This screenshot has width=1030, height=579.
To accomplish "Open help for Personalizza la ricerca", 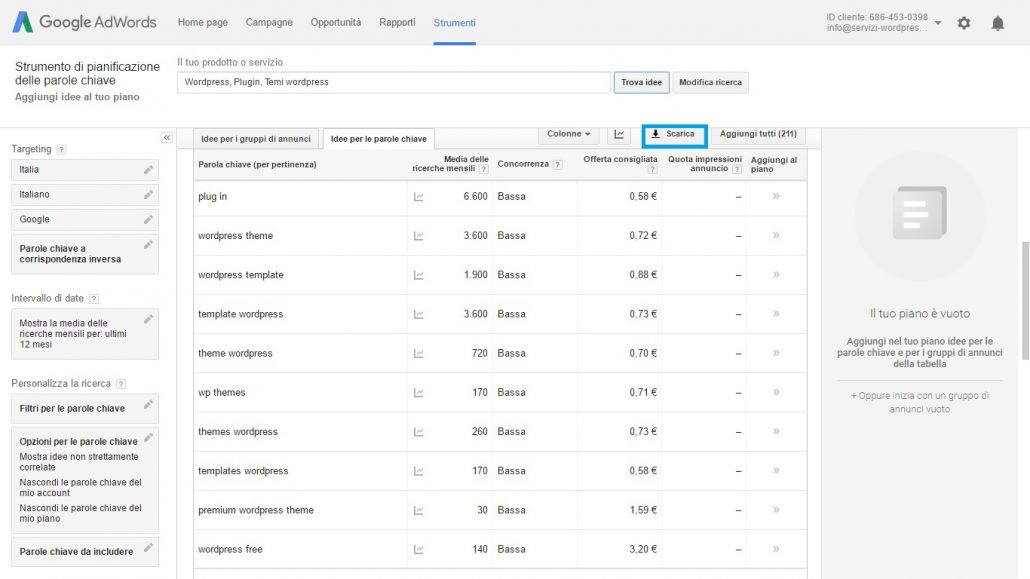I will (x=121, y=384).
